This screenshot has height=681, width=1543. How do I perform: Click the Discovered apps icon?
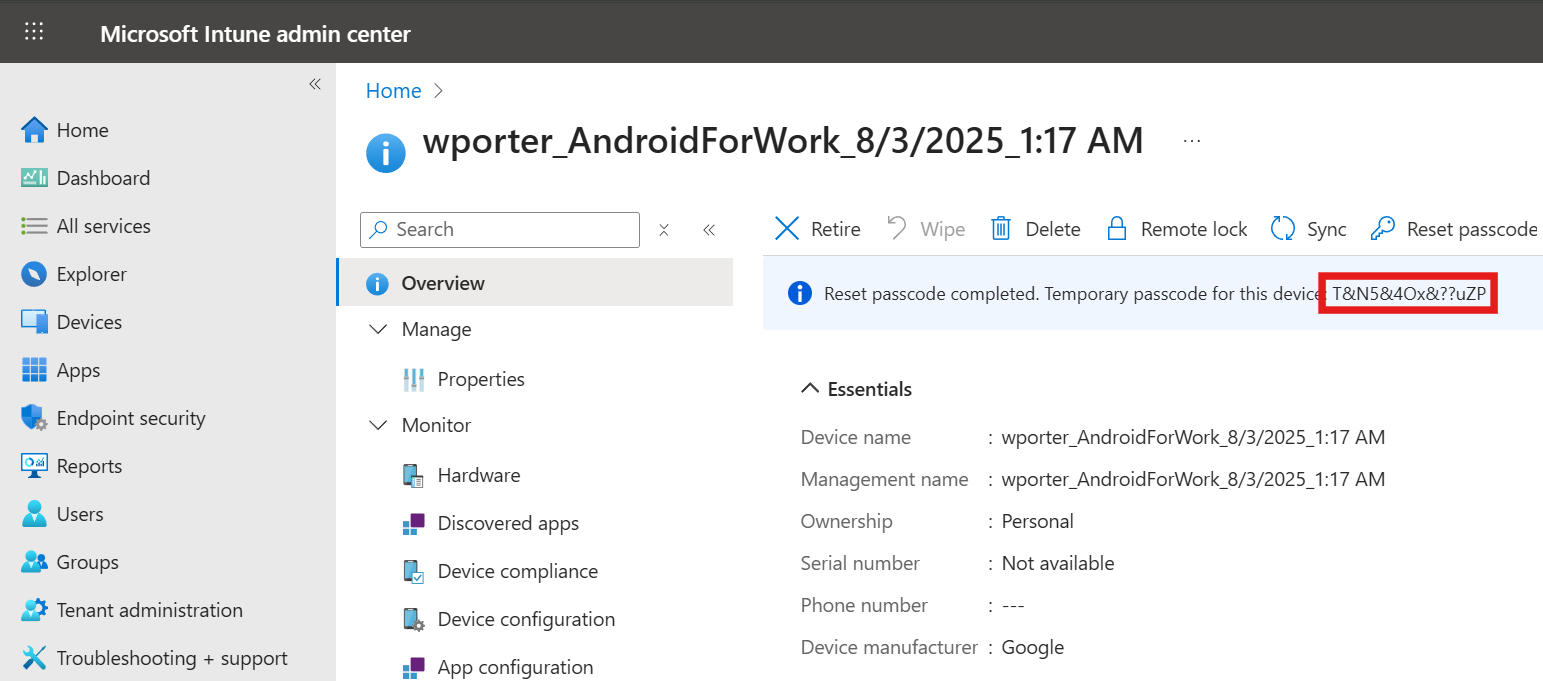413,523
